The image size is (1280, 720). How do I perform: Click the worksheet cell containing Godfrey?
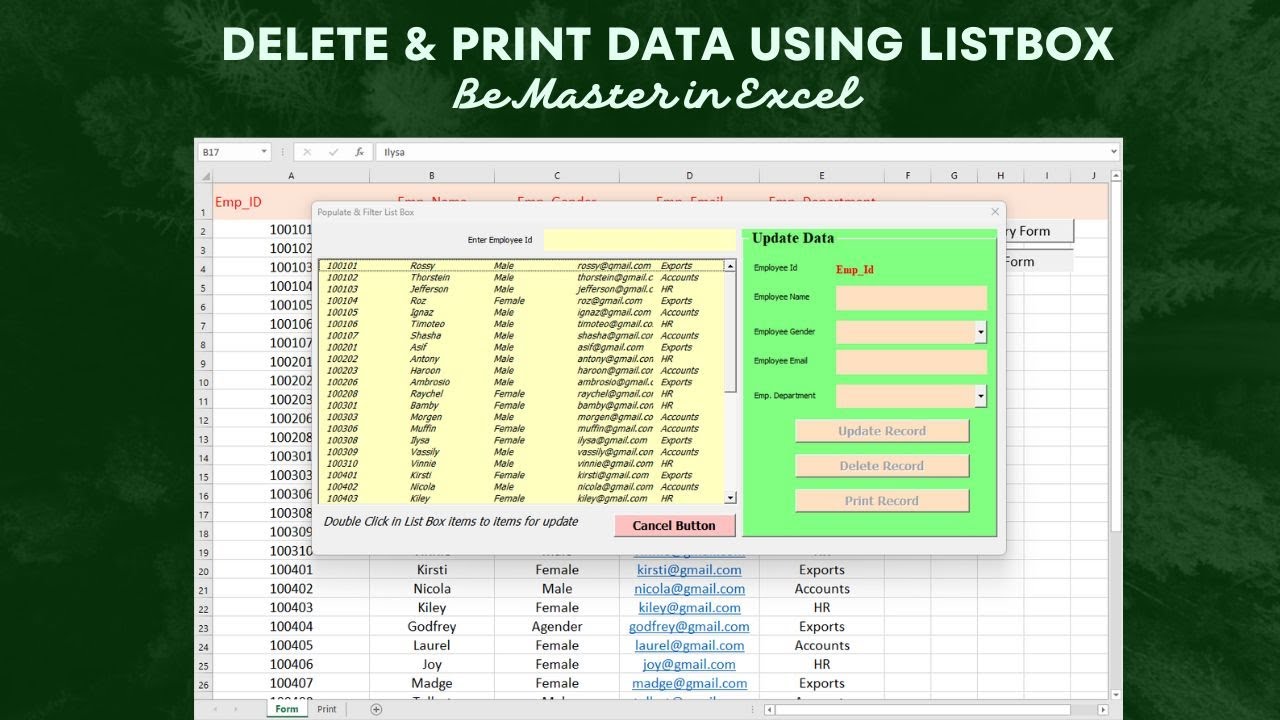[432, 627]
